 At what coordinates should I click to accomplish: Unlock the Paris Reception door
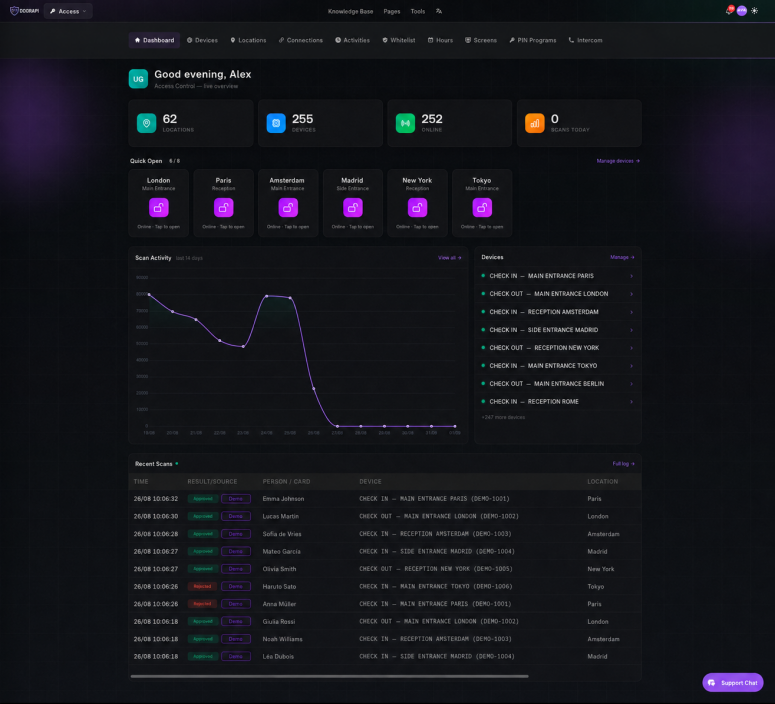[x=223, y=208]
